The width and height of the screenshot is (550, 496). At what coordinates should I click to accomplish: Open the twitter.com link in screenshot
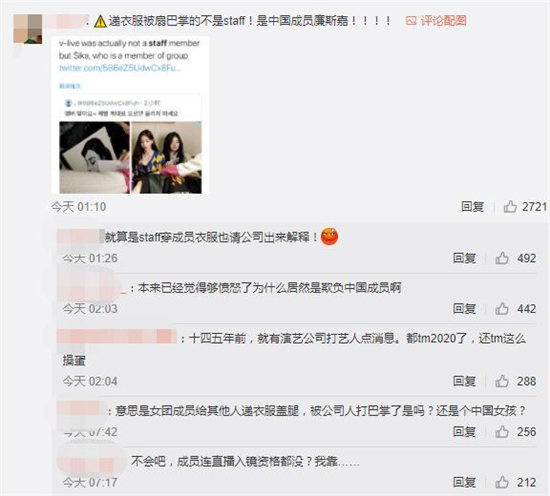pos(120,68)
